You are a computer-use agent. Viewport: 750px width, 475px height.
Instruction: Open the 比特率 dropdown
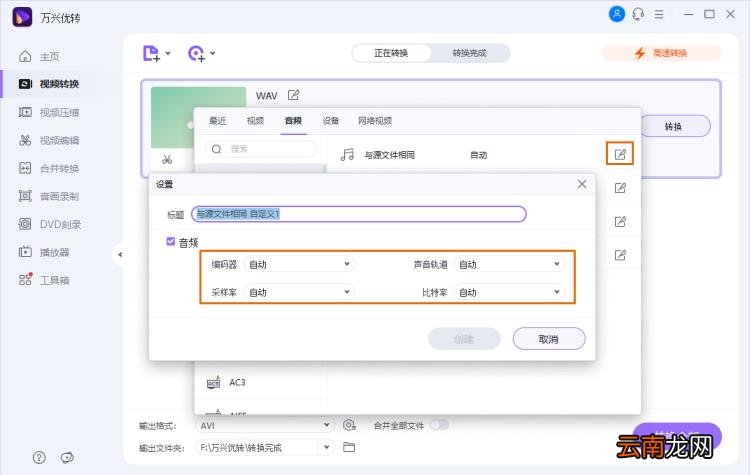(x=509, y=292)
